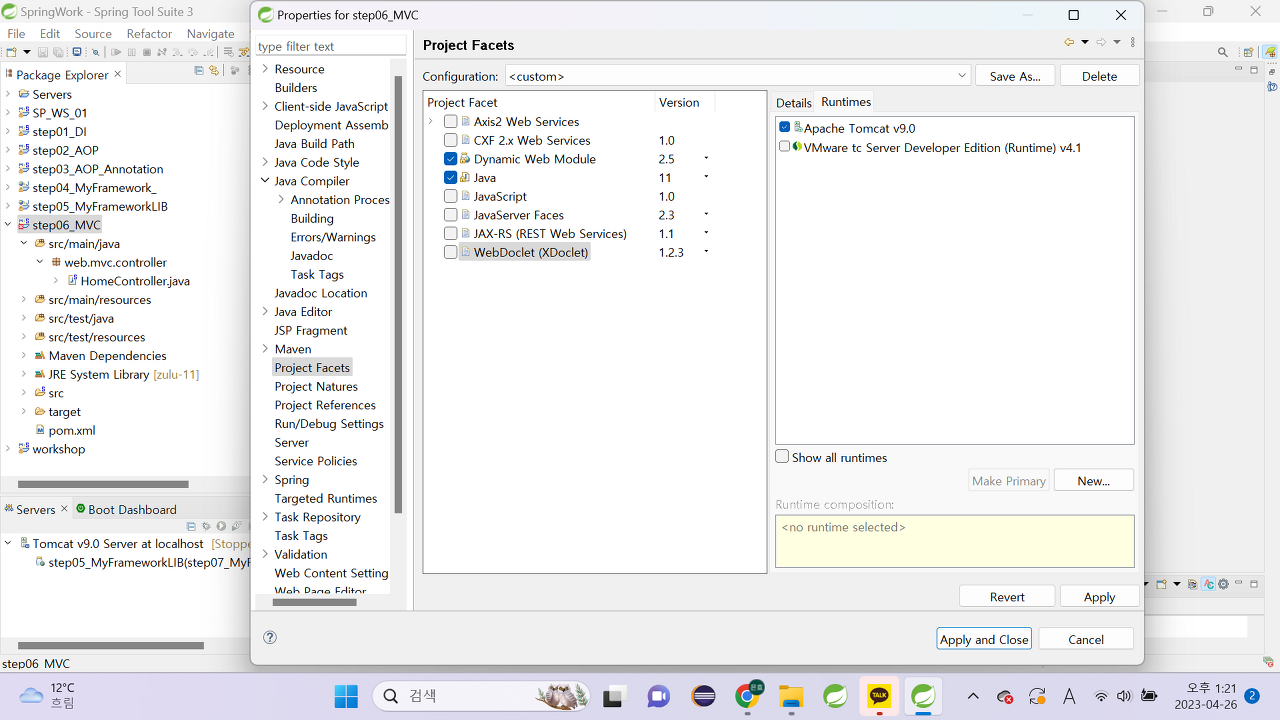The image size is (1280, 720).
Task: Check the CXF 2.x Web Services facet
Action: pyautogui.click(x=451, y=140)
